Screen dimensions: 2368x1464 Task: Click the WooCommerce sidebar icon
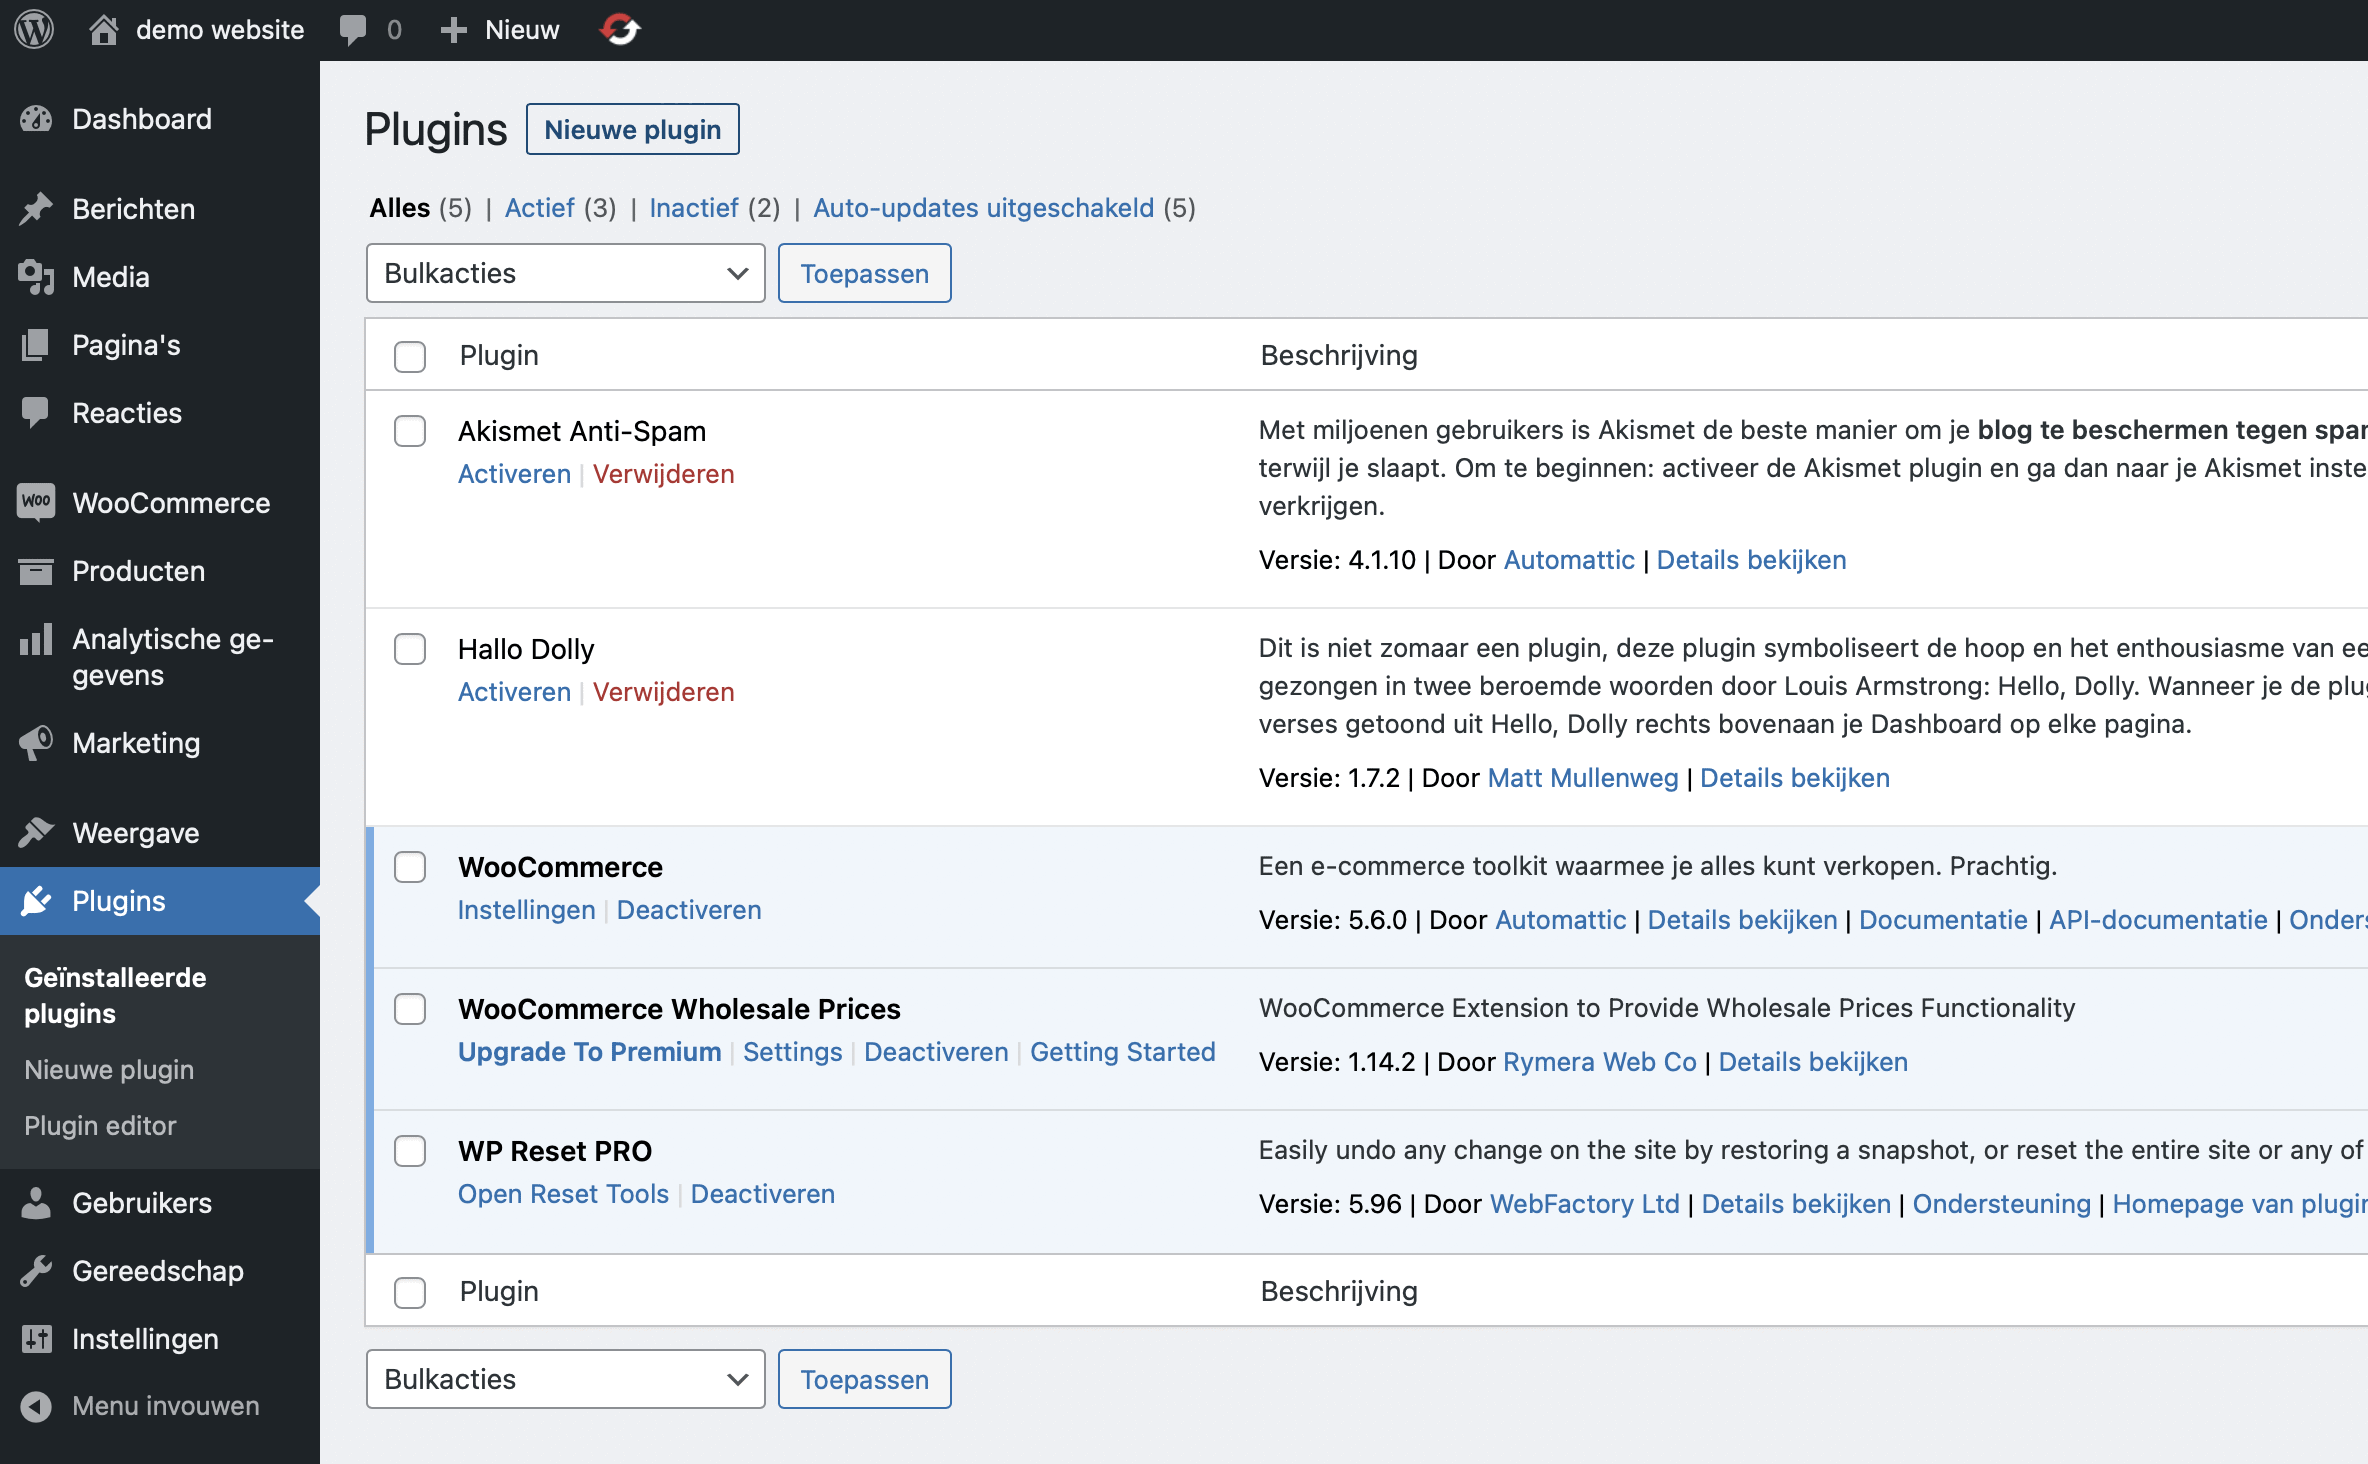36,502
